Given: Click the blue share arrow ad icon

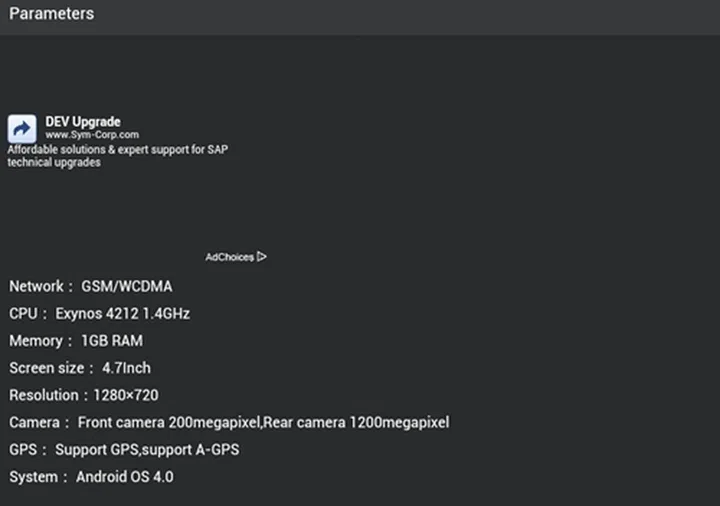Looking at the screenshot, I should [22, 129].
